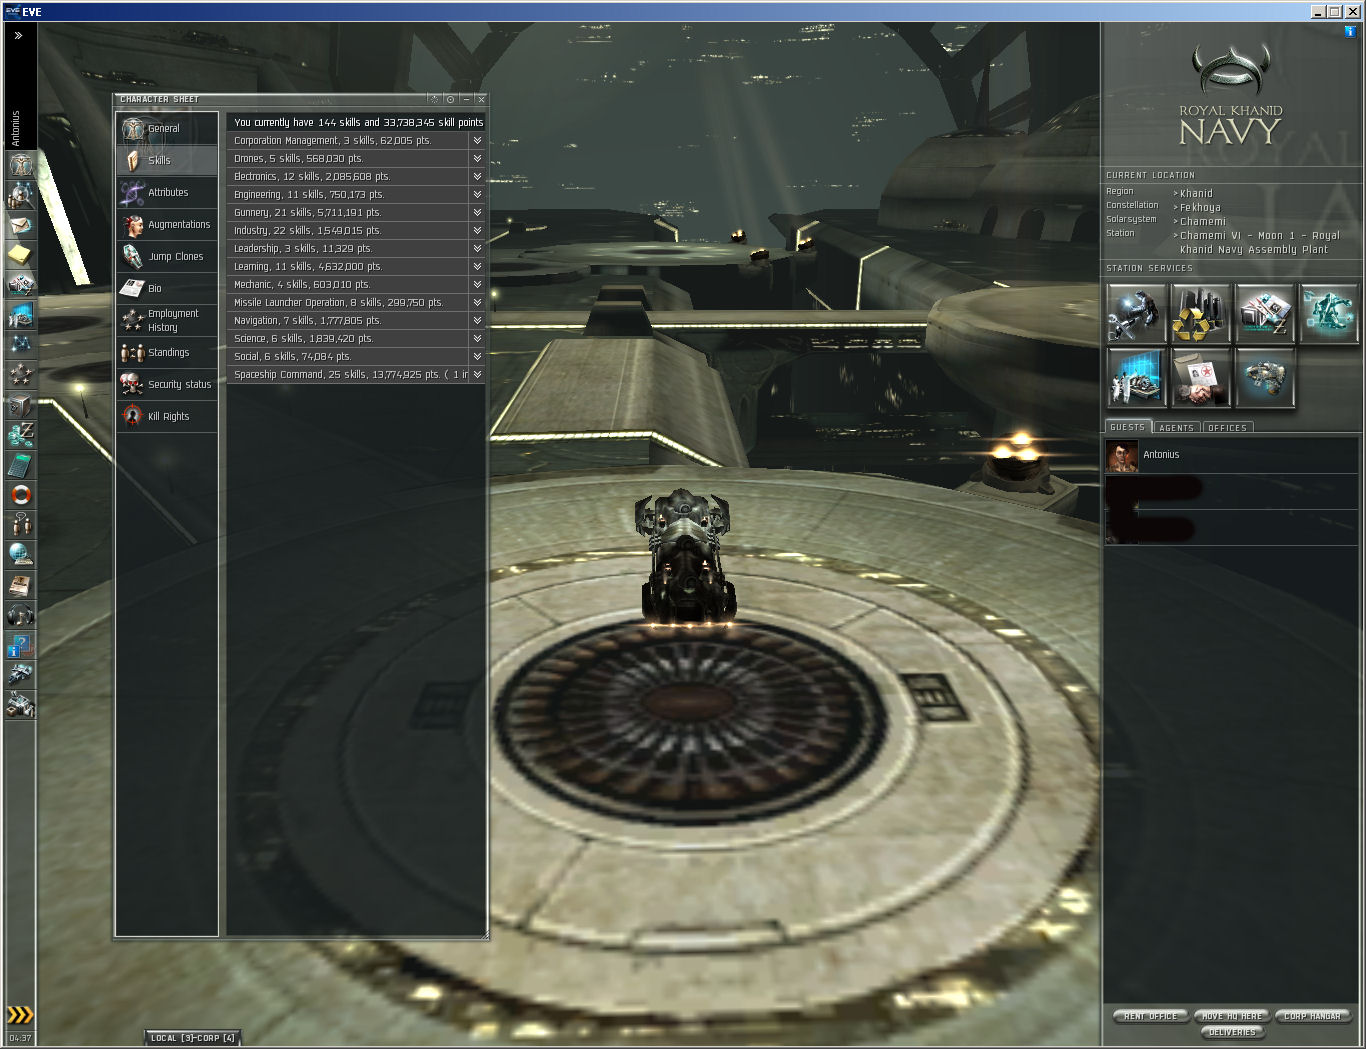
Task: Open the mail envelope icon in Neocom
Action: pyautogui.click(x=20, y=225)
